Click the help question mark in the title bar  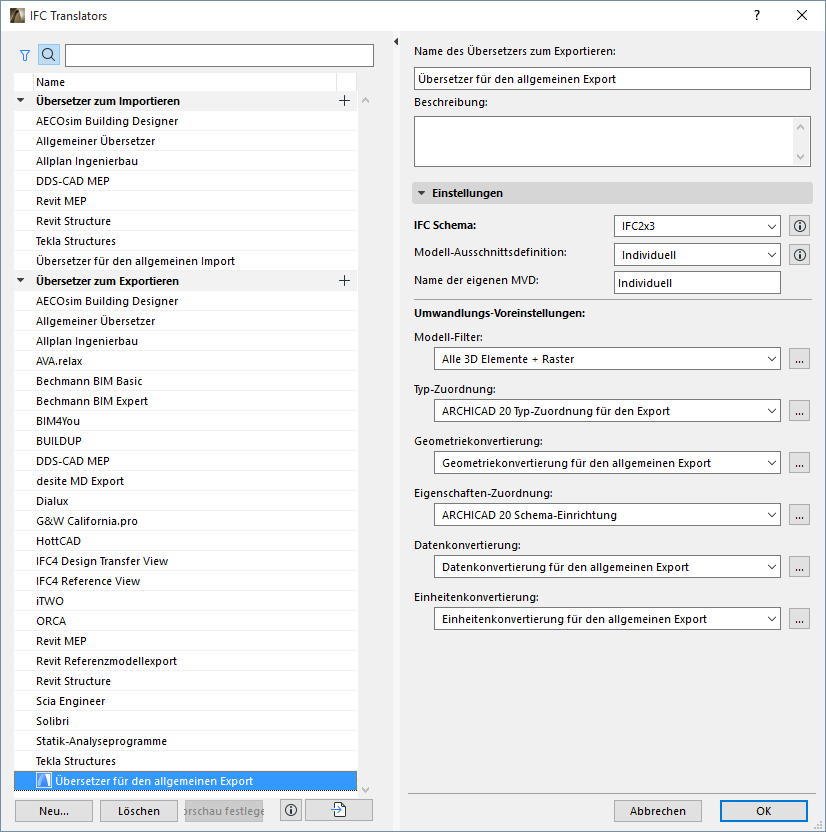coord(757,15)
